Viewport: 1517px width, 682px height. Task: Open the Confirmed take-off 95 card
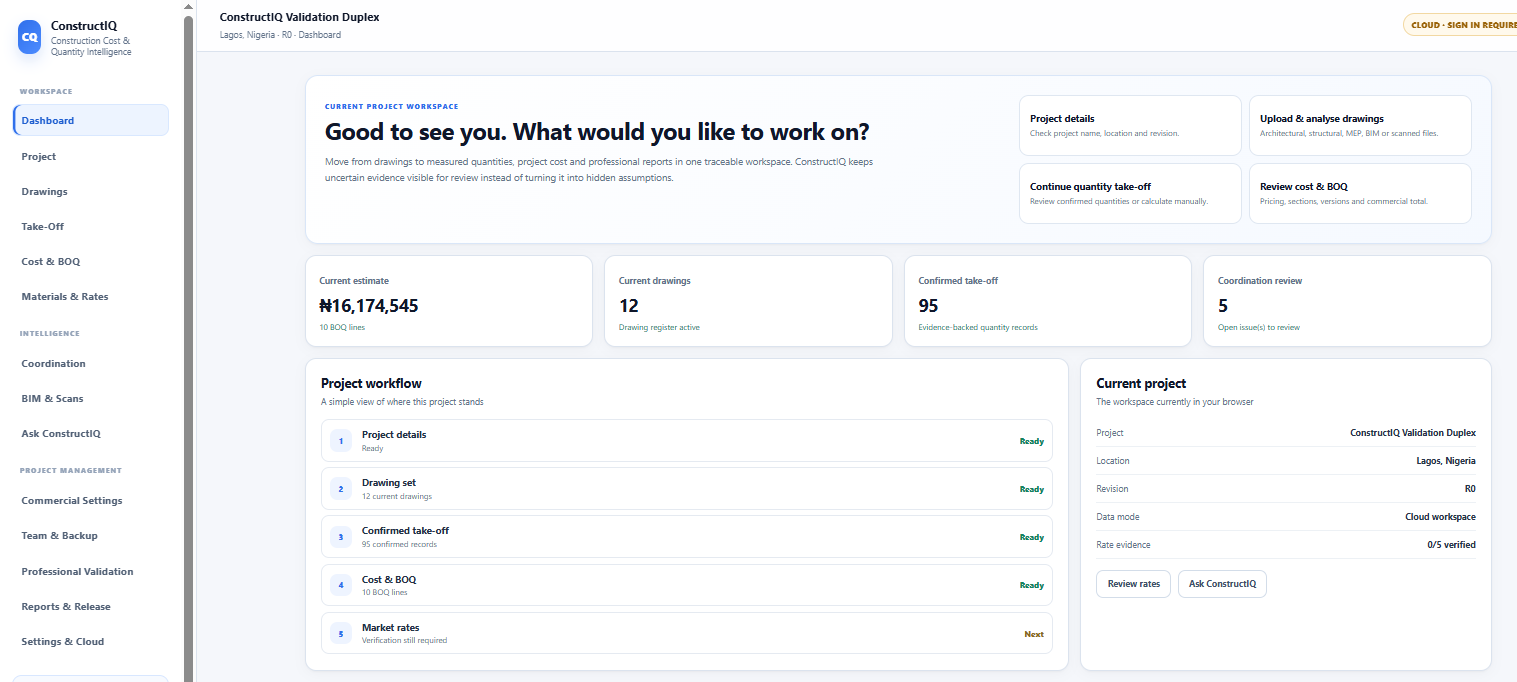(x=1048, y=301)
